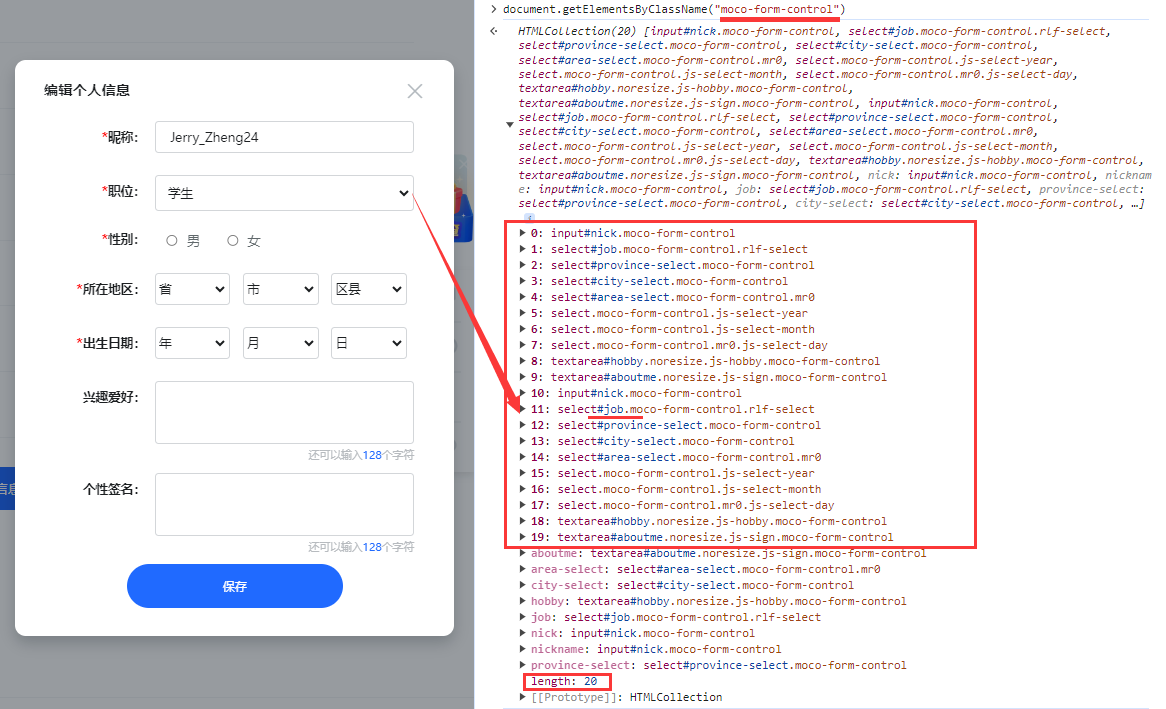Expand the nickname named property

[x=522, y=649]
